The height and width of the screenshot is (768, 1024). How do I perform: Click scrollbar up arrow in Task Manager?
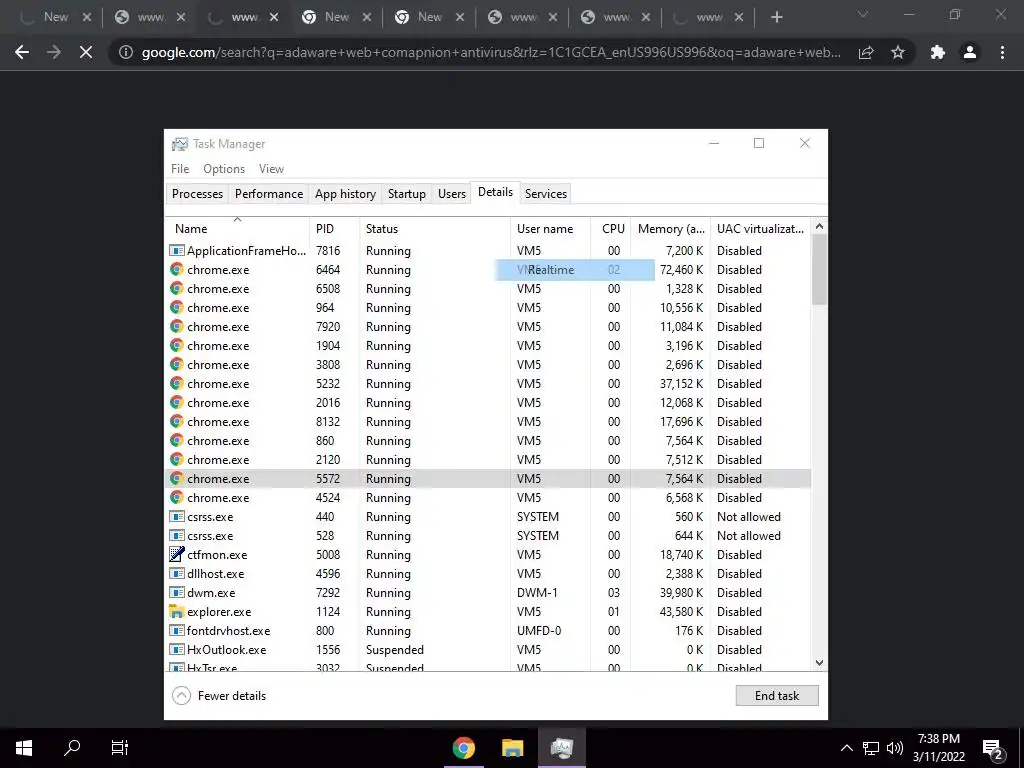819,226
